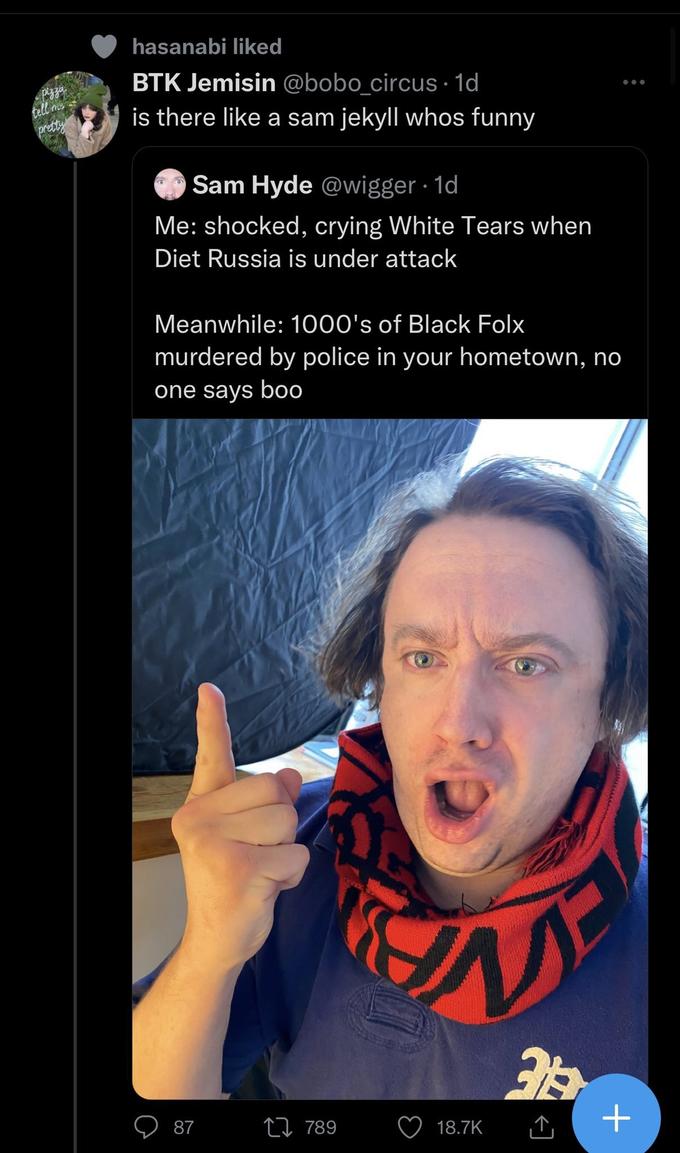Open the quoted author's handle

pyautogui.click(x=367, y=185)
